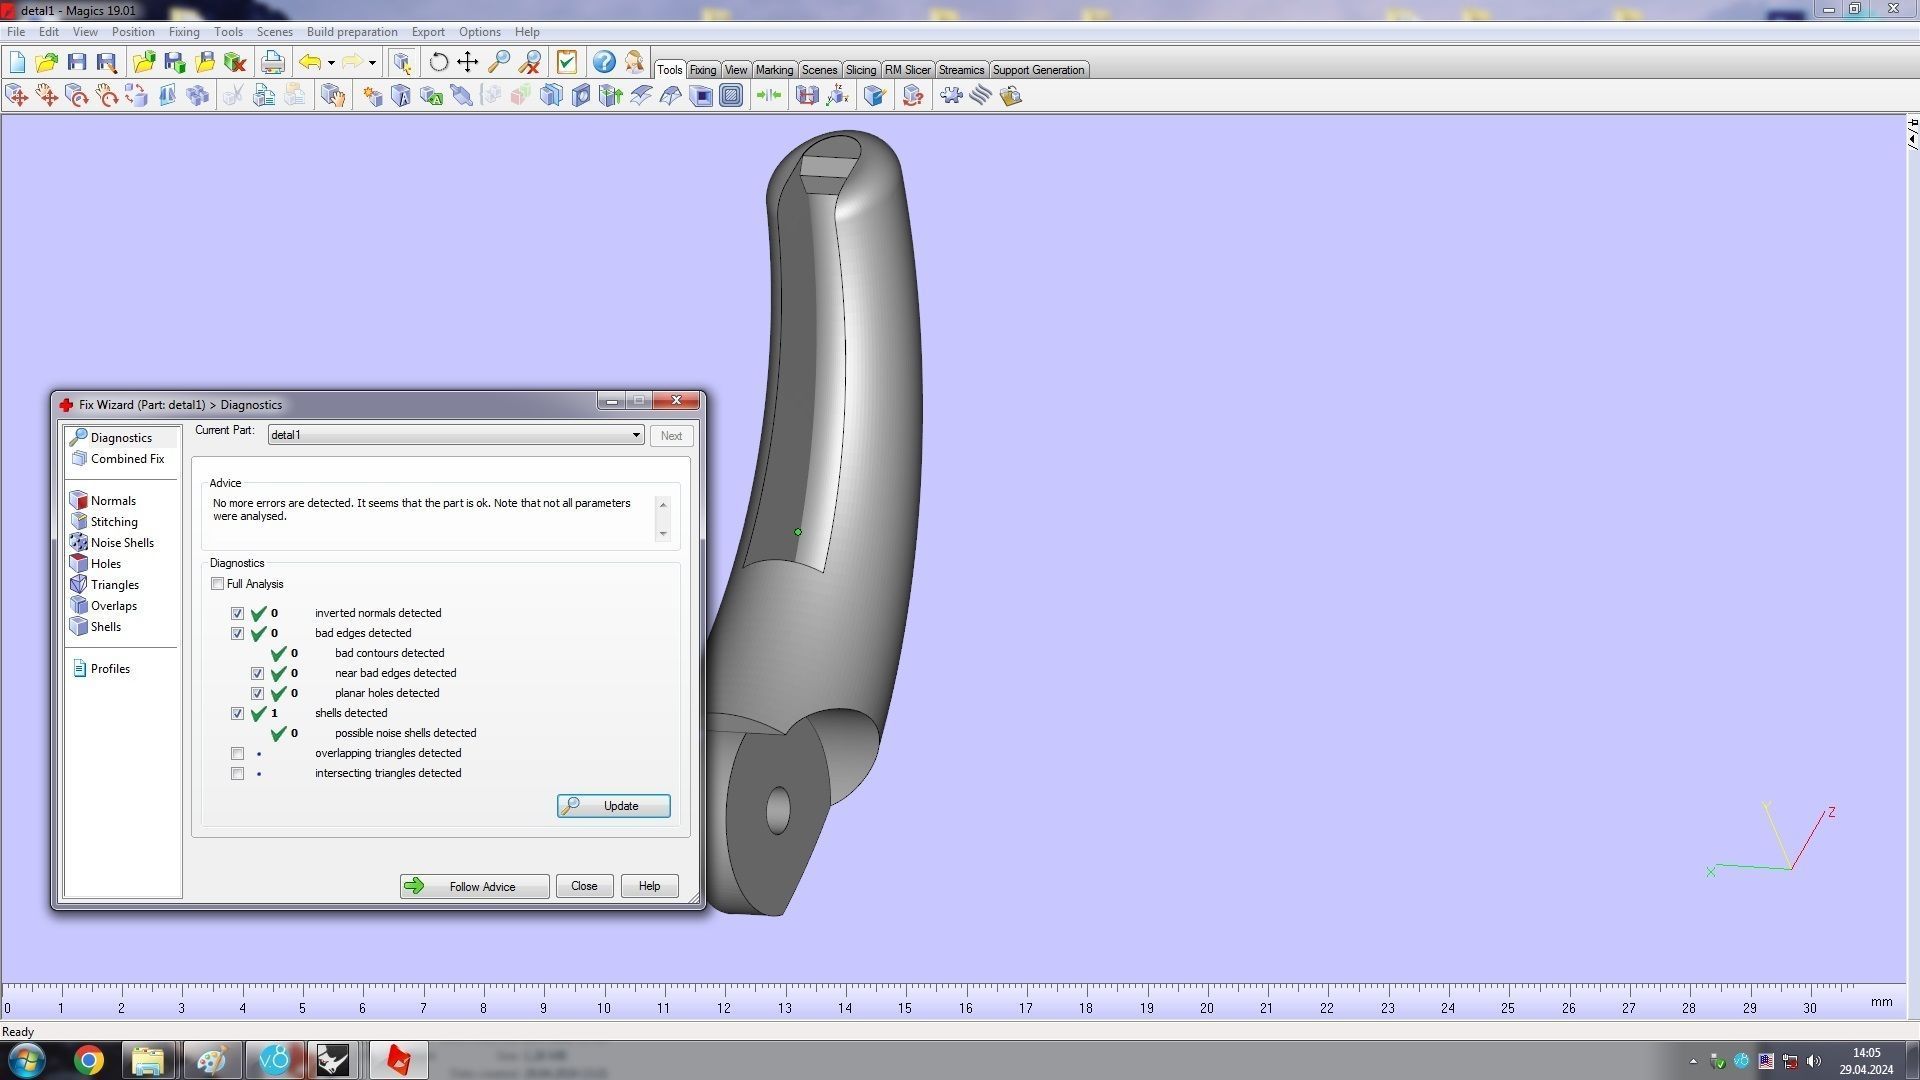
Task: Click the Zoom magnifier tool
Action: pyautogui.click(x=498, y=62)
